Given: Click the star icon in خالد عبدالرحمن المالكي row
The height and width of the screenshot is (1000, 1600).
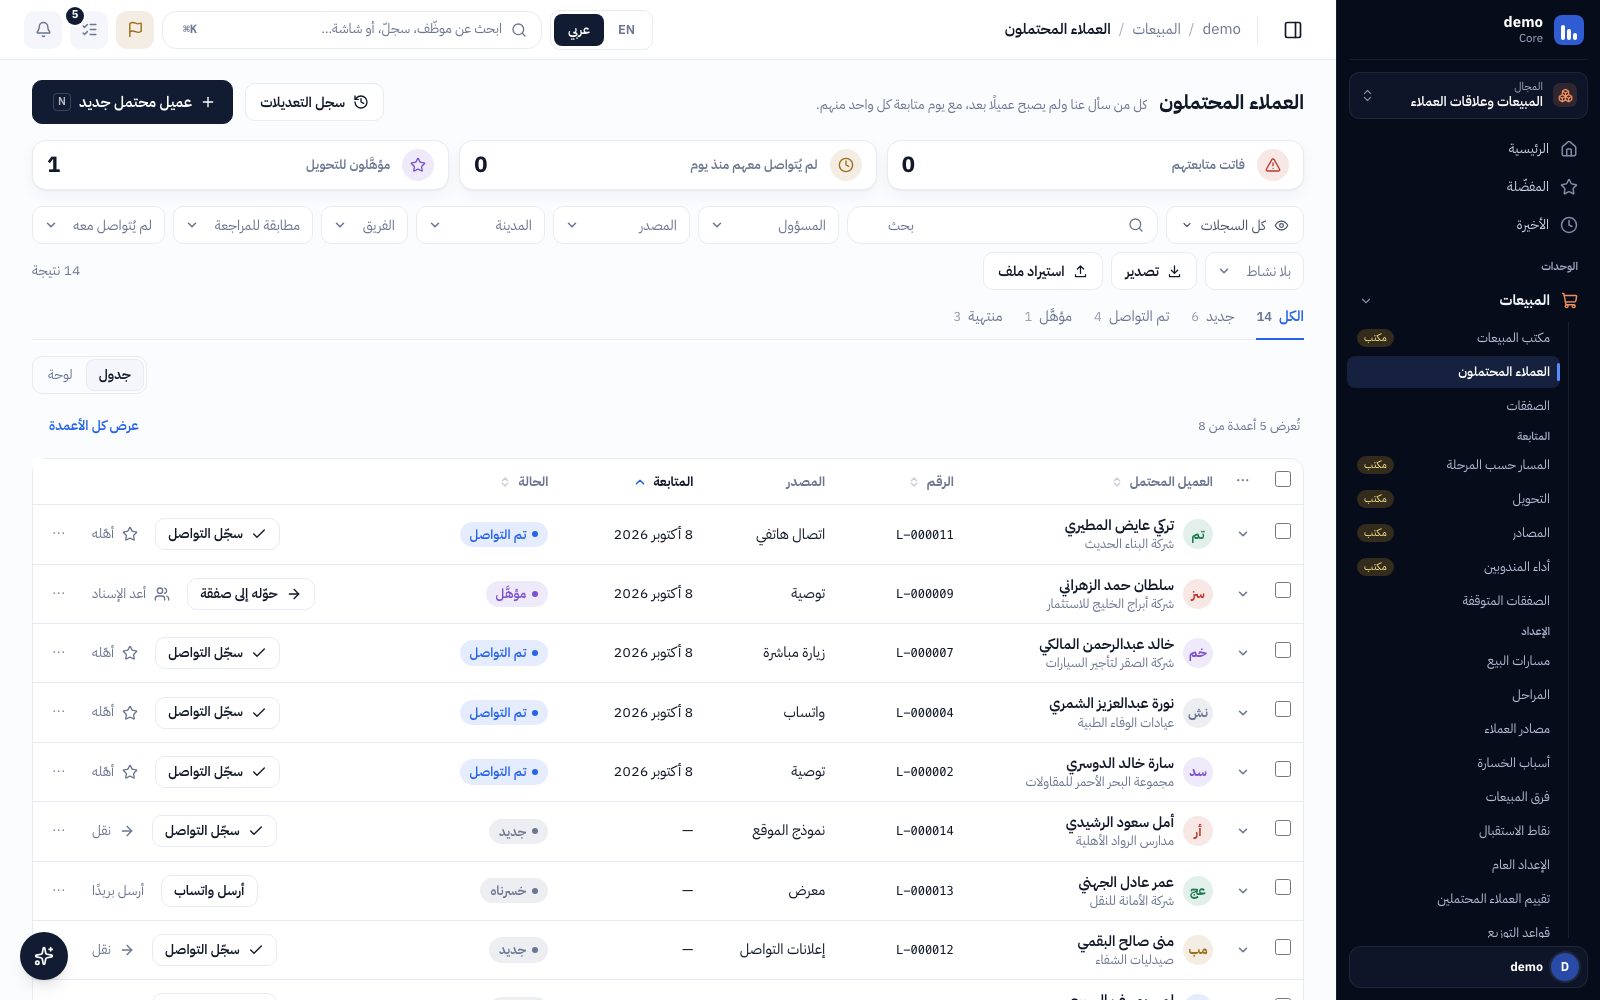Looking at the screenshot, I should click(130, 653).
